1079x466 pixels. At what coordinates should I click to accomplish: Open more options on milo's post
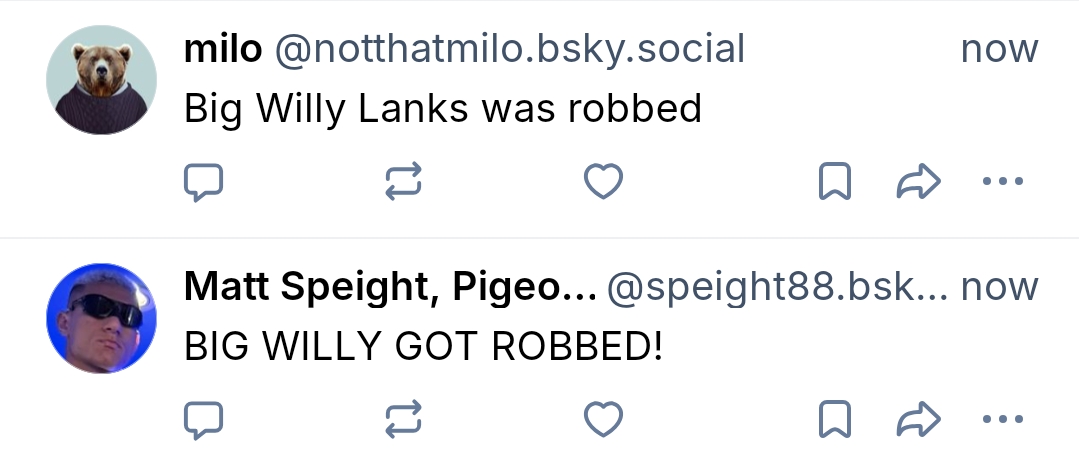(x=1003, y=182)
